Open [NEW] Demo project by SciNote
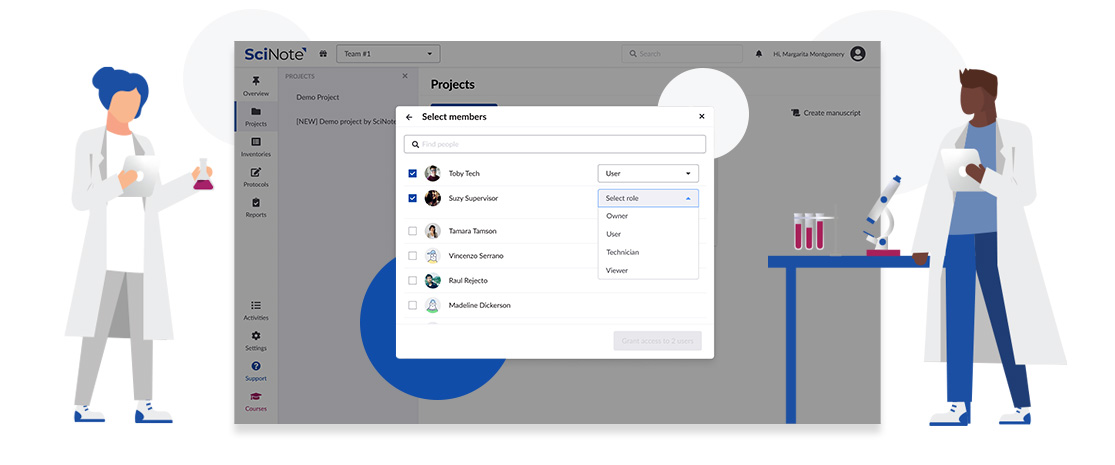The height and width of the screenshot is (465, 1115). (346, 122)
